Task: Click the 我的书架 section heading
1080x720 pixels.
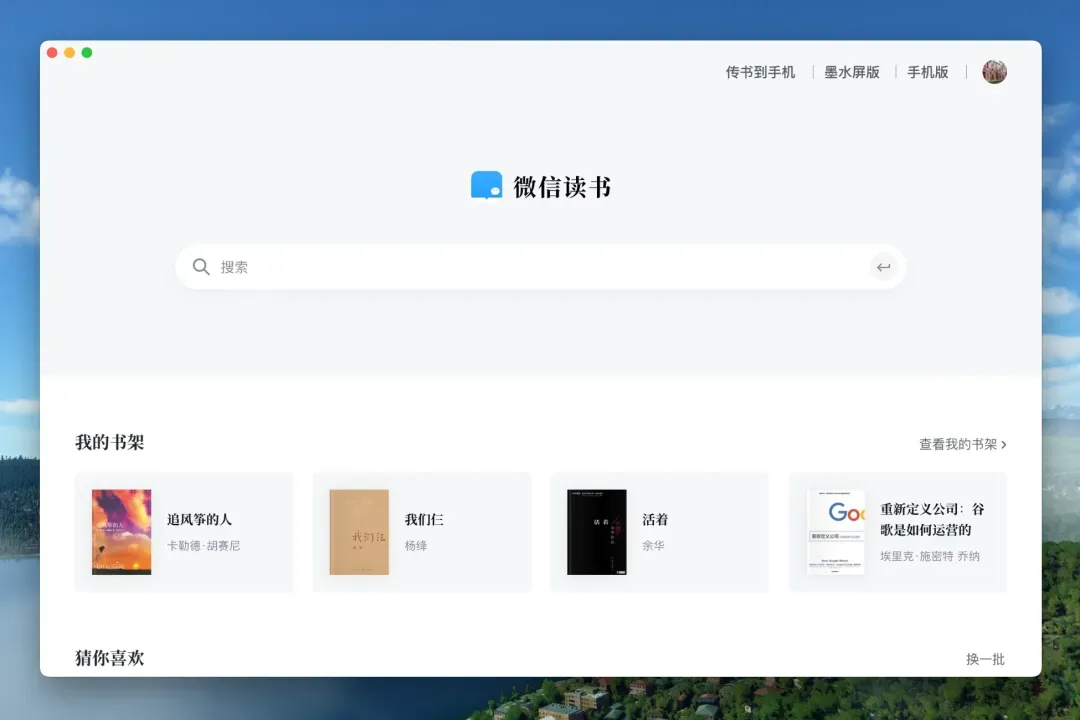Action: tap(110, 442)
